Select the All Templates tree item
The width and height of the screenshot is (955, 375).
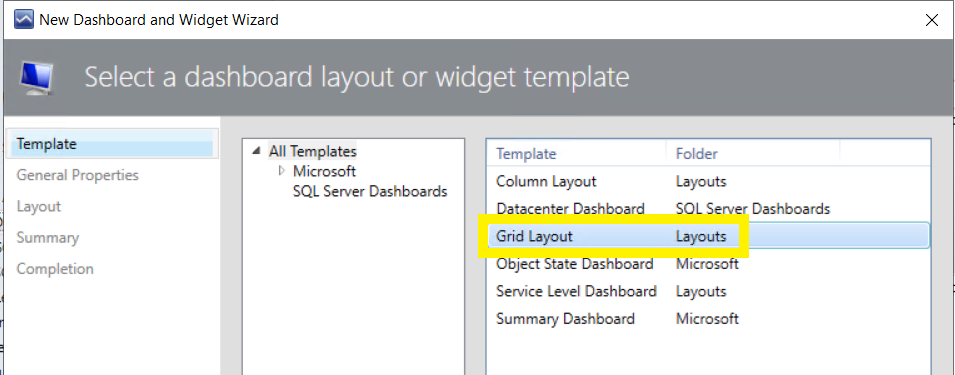click(x=312, y=151)
